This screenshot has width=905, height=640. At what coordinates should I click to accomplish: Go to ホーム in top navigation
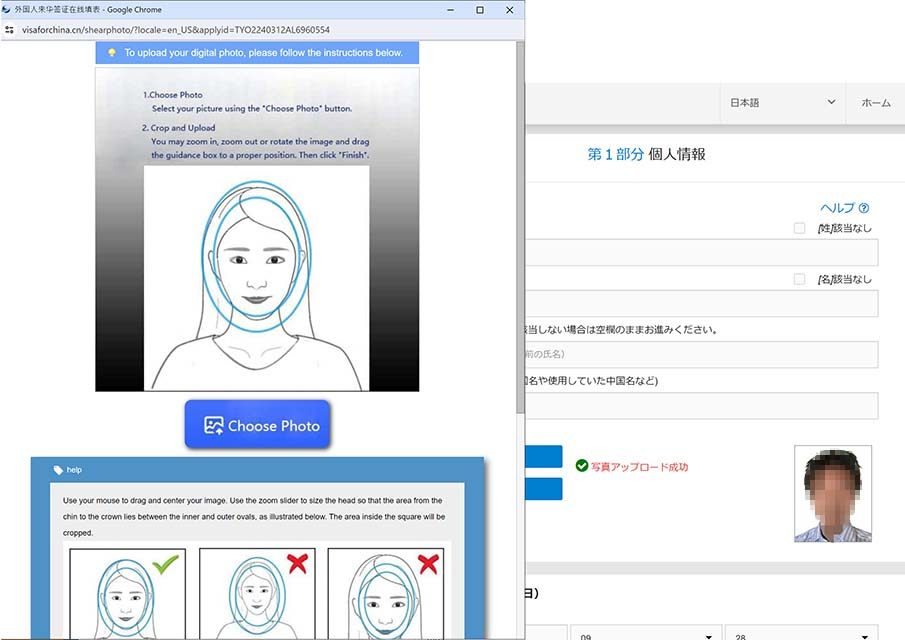tap(875, 103)
